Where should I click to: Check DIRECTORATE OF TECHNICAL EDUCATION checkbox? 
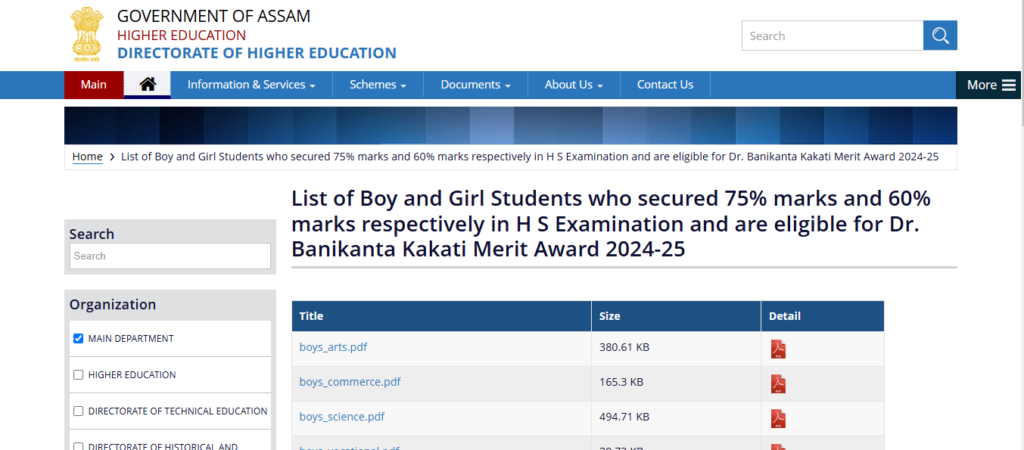[78, 411]
